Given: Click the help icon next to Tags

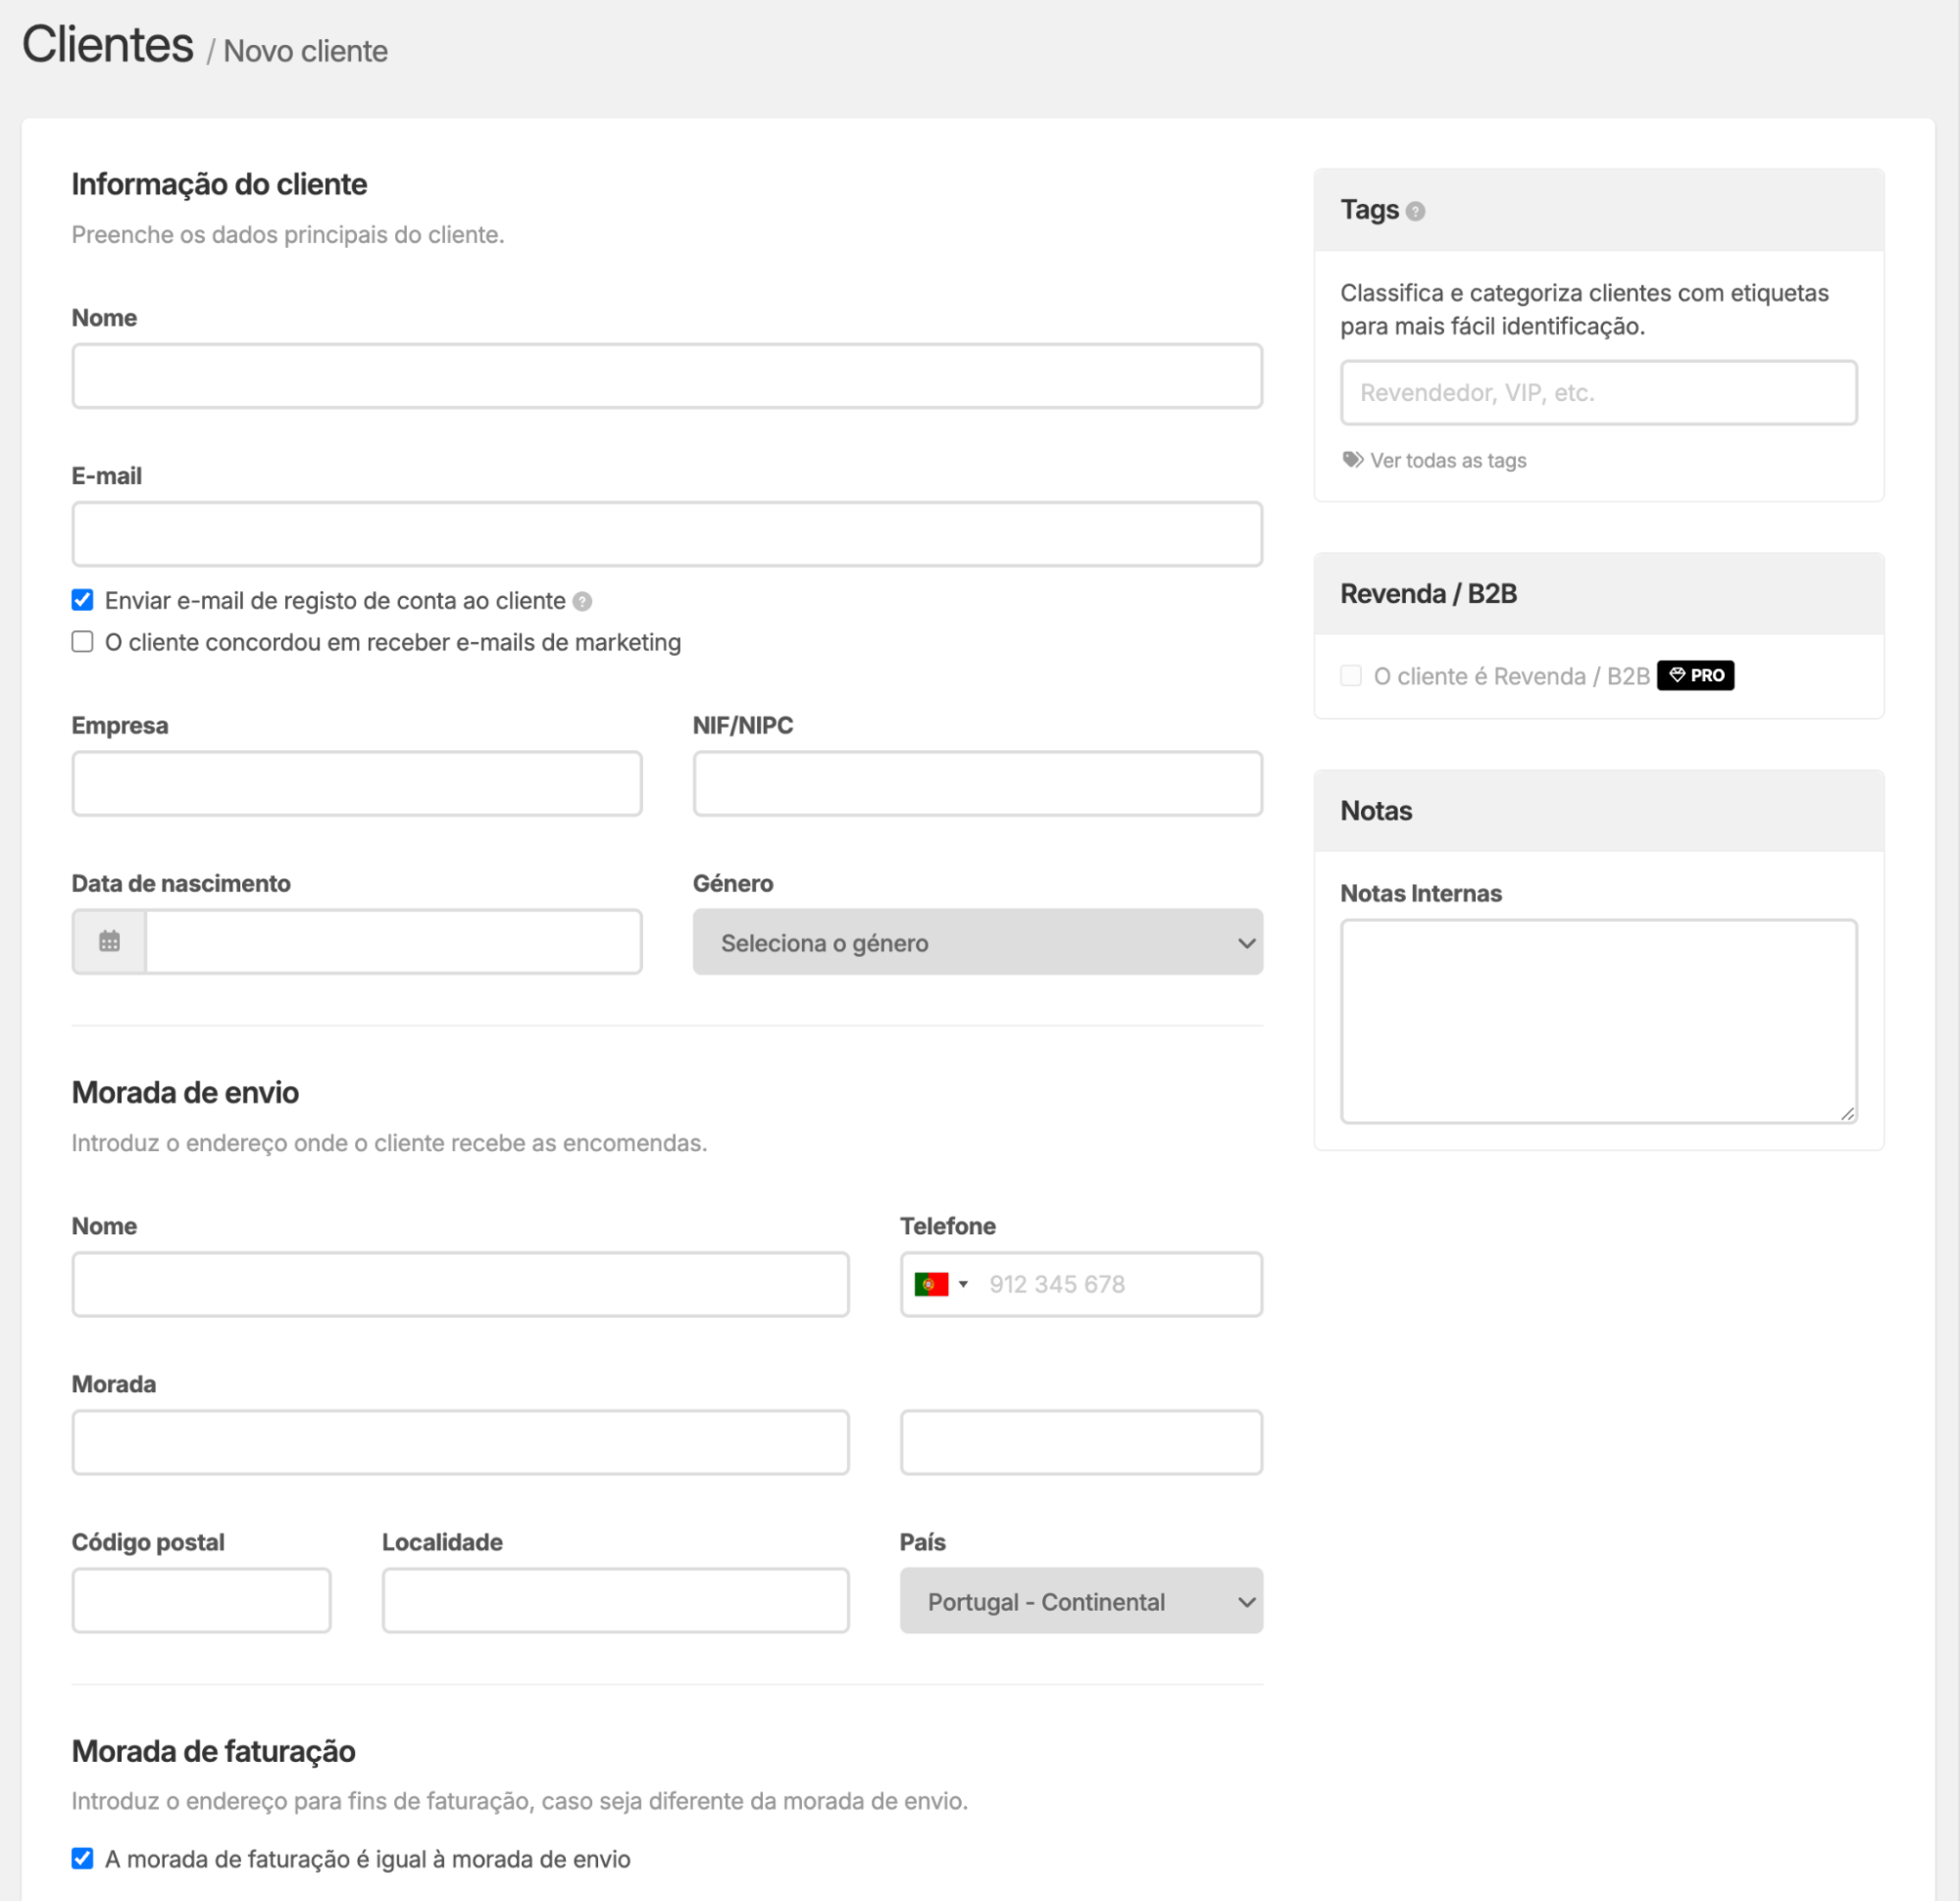Looking at the screenshot, I should [x=1415, y=211].
